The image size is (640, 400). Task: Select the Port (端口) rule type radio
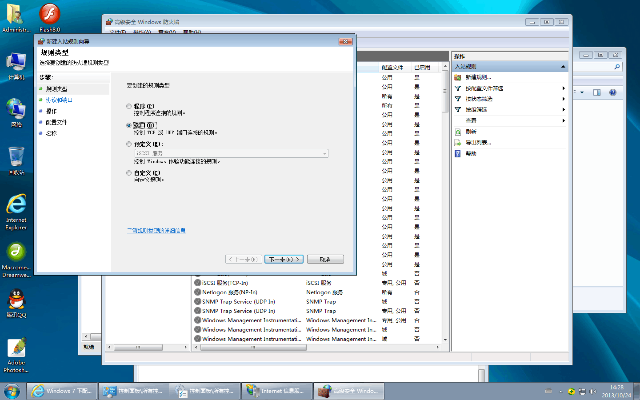click(129, 125)
